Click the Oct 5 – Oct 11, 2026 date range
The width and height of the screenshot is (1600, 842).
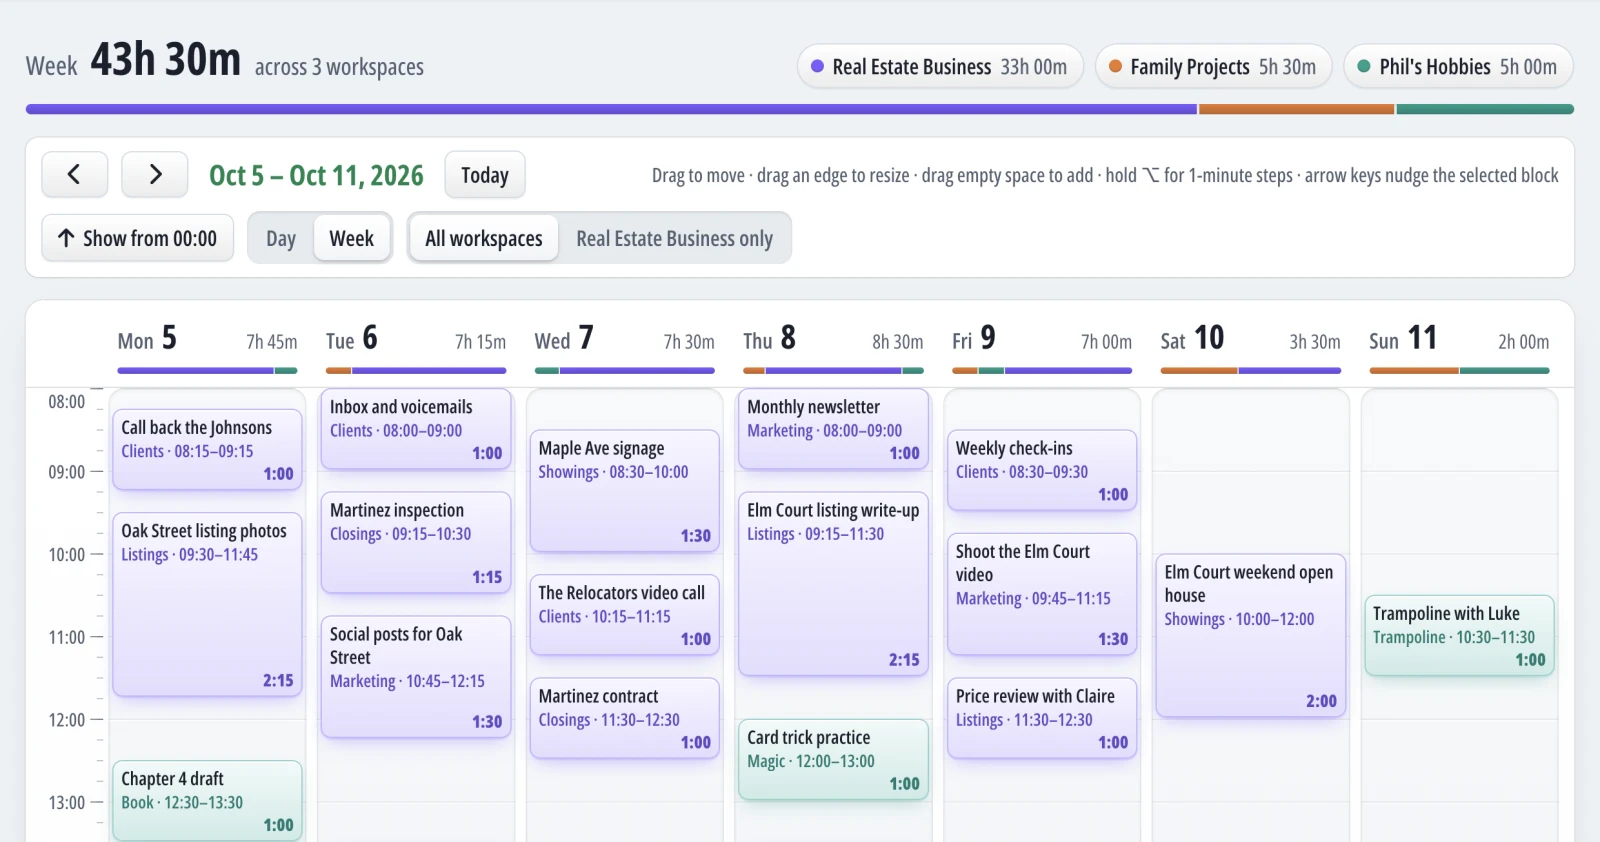click(x=316, y=175)
